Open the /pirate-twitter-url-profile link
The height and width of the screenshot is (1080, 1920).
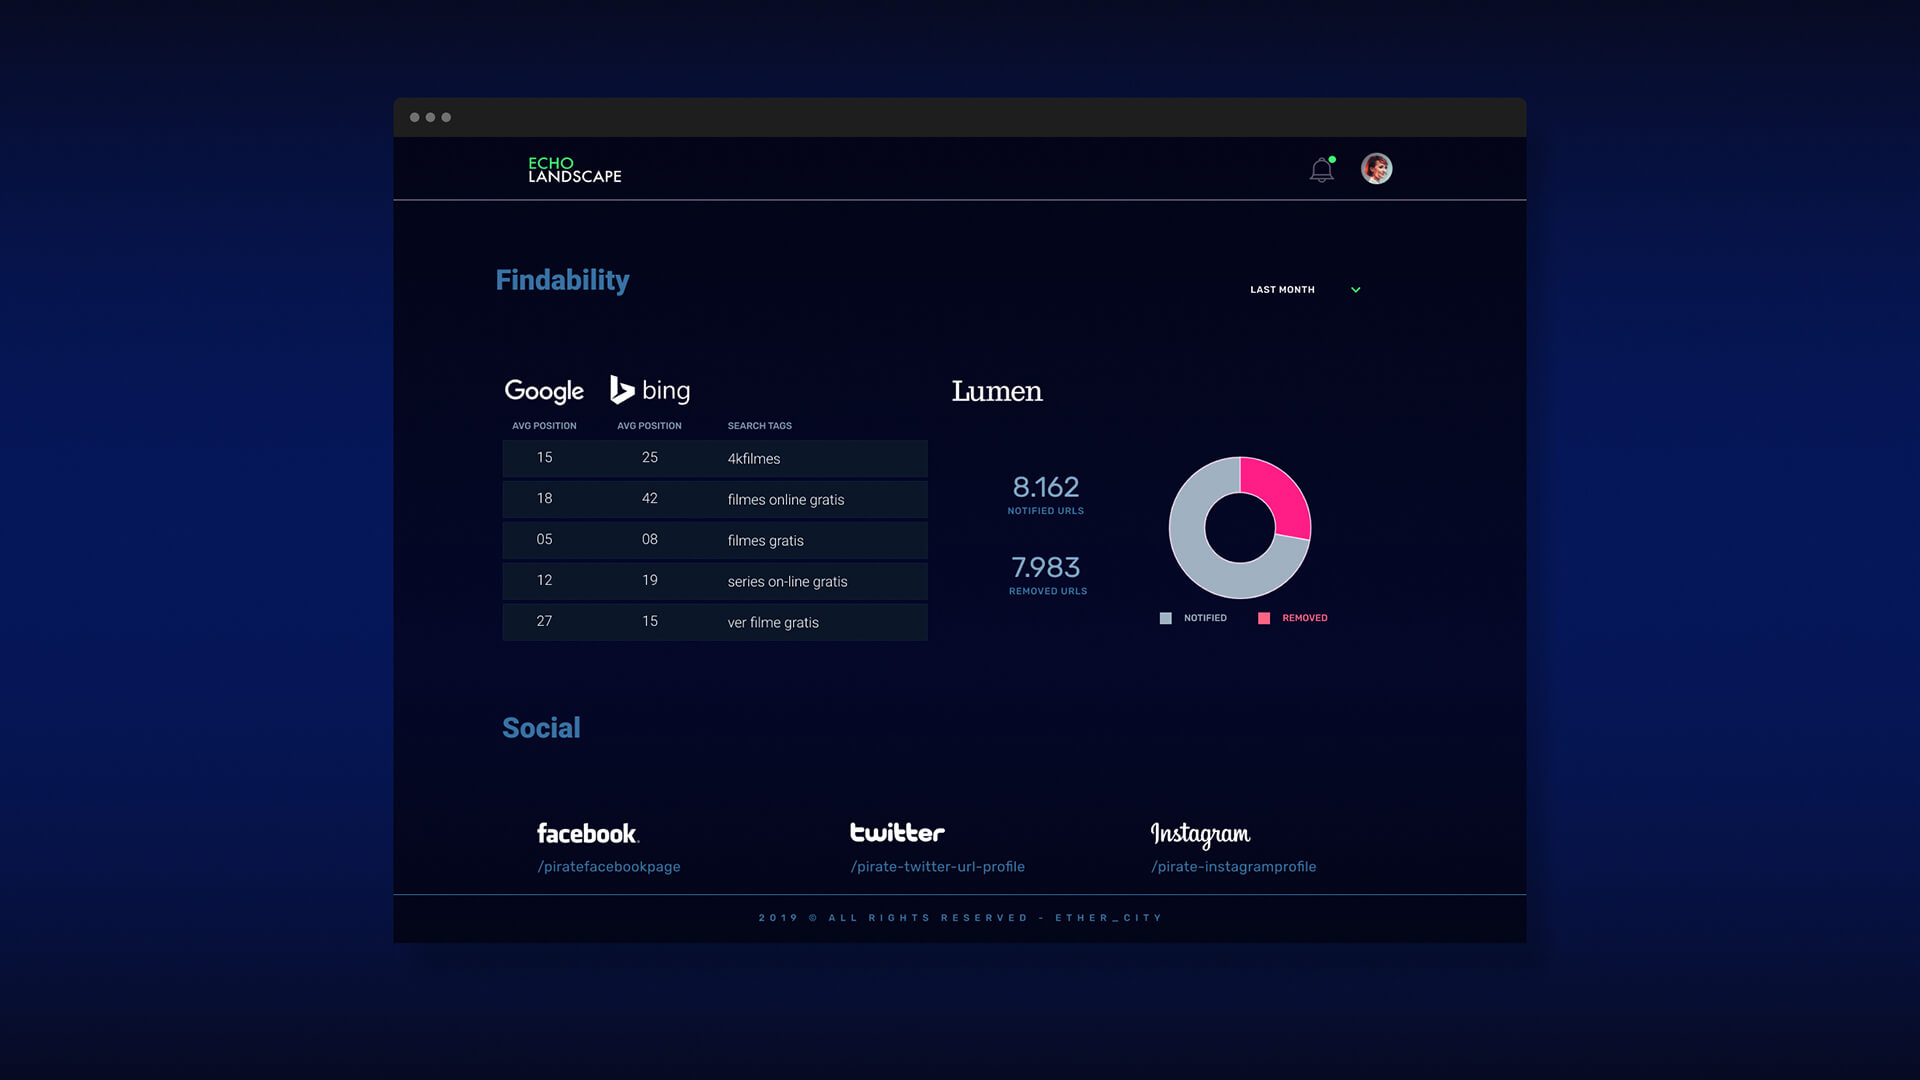tap(937, 867)
